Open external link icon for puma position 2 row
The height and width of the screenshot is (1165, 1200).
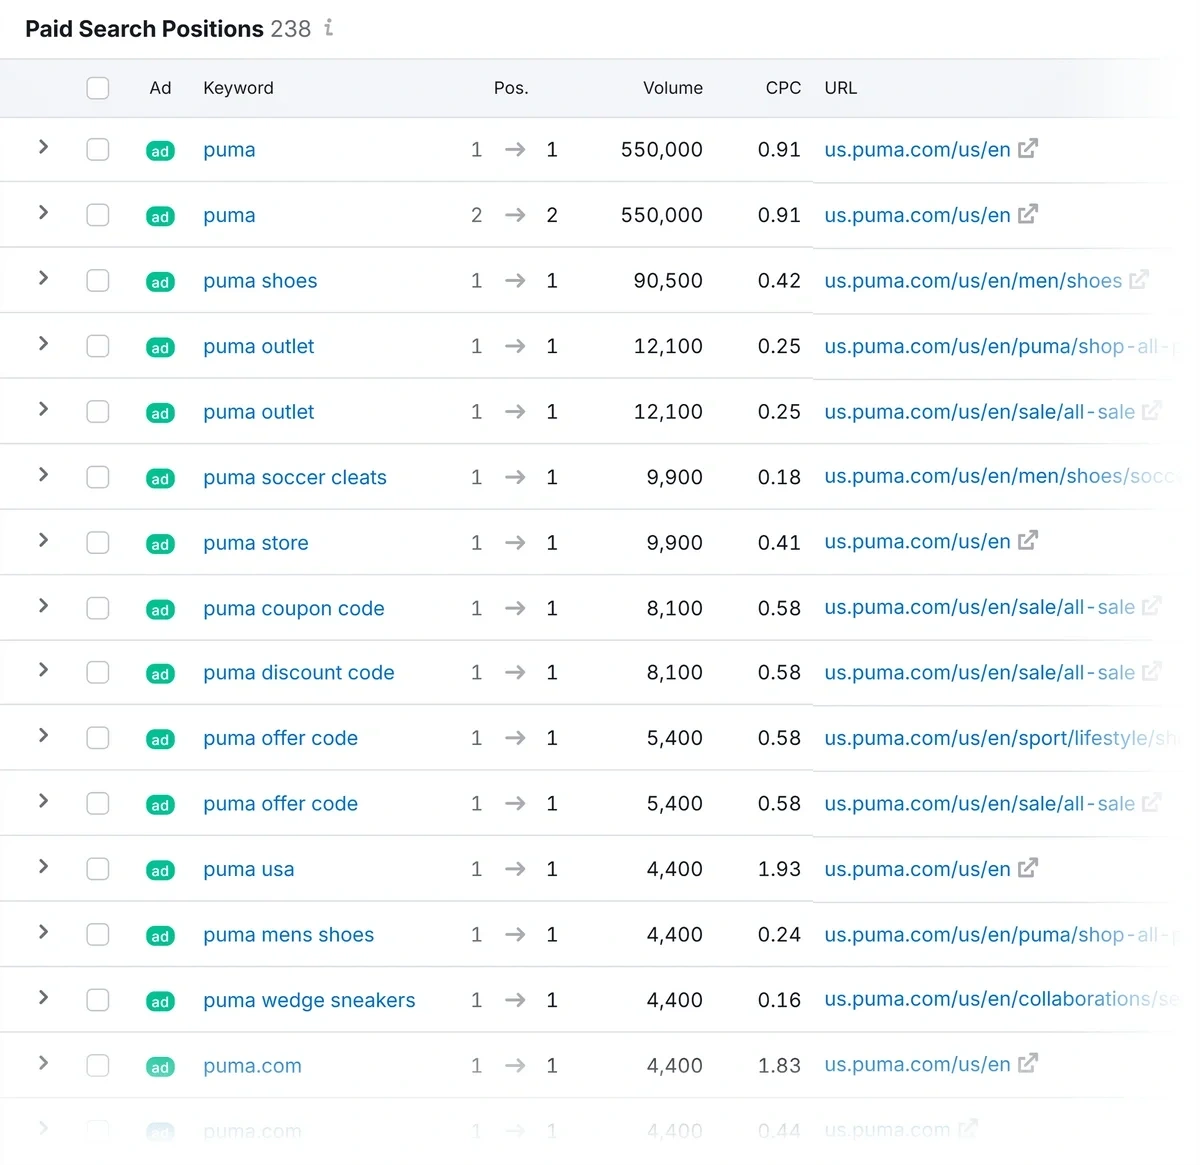coord(1028,214)
